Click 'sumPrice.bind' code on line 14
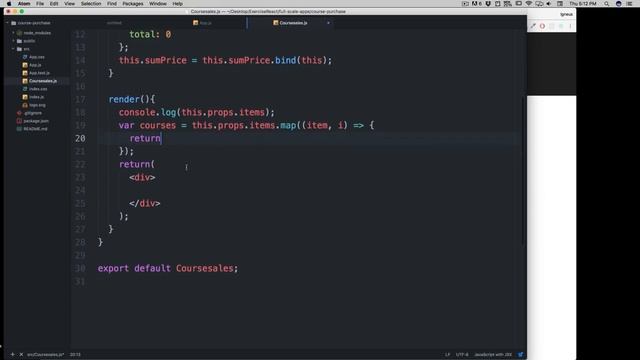Screen dimensions: 640x360 (x=262, y=60)
